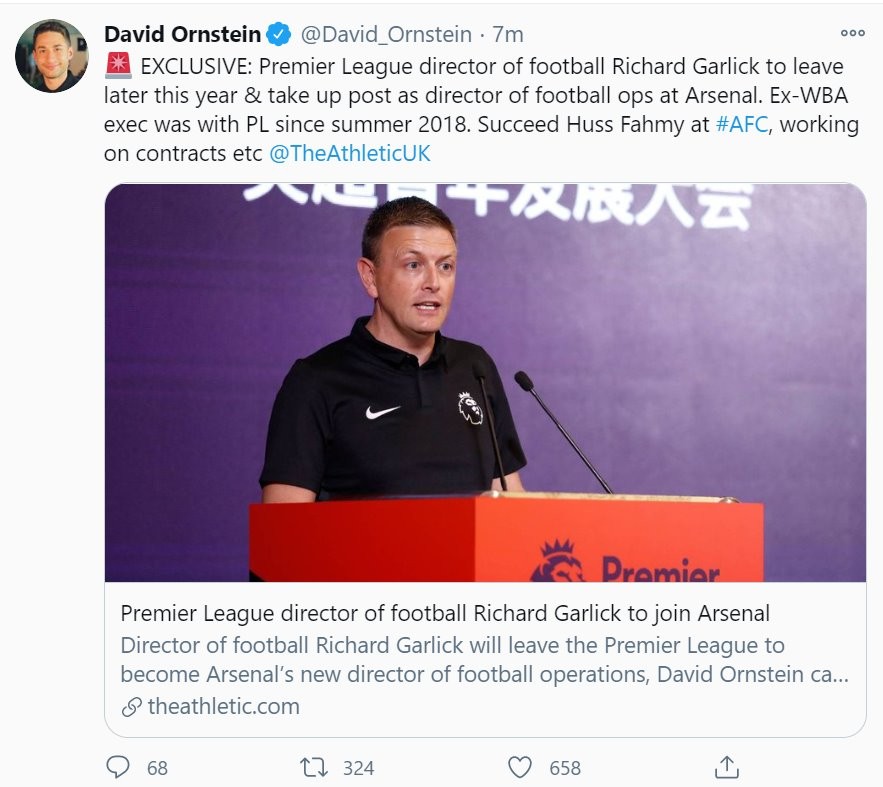883x787 pixels.
Task: Click the 68 replies count
Action: coord(157,768)
